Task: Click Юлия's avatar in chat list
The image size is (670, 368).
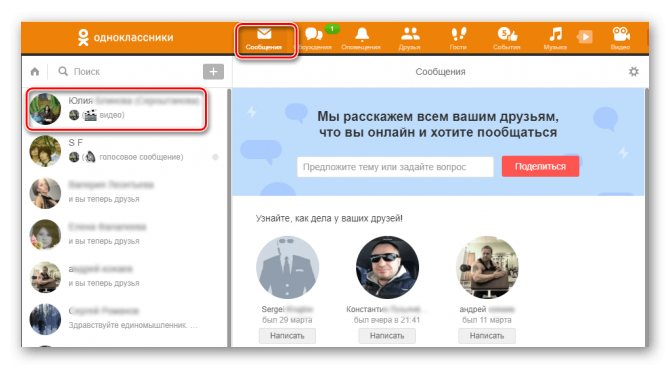Action: click(x=45, y=109)
